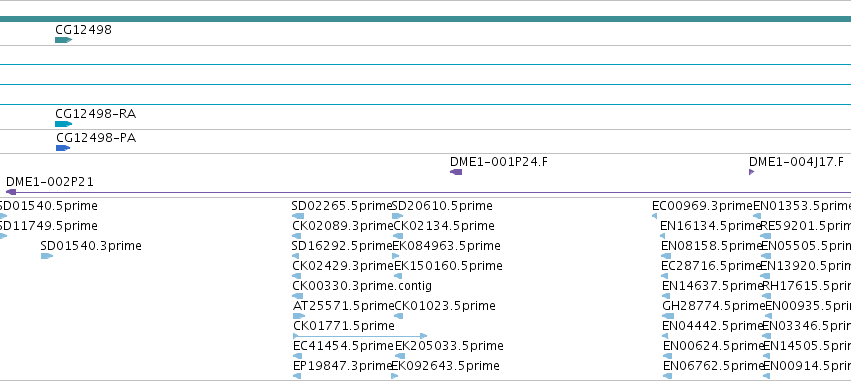Click the EK205033.5prime EST label
This screenshot has height=381, width=851.
[x=449, y=346]
